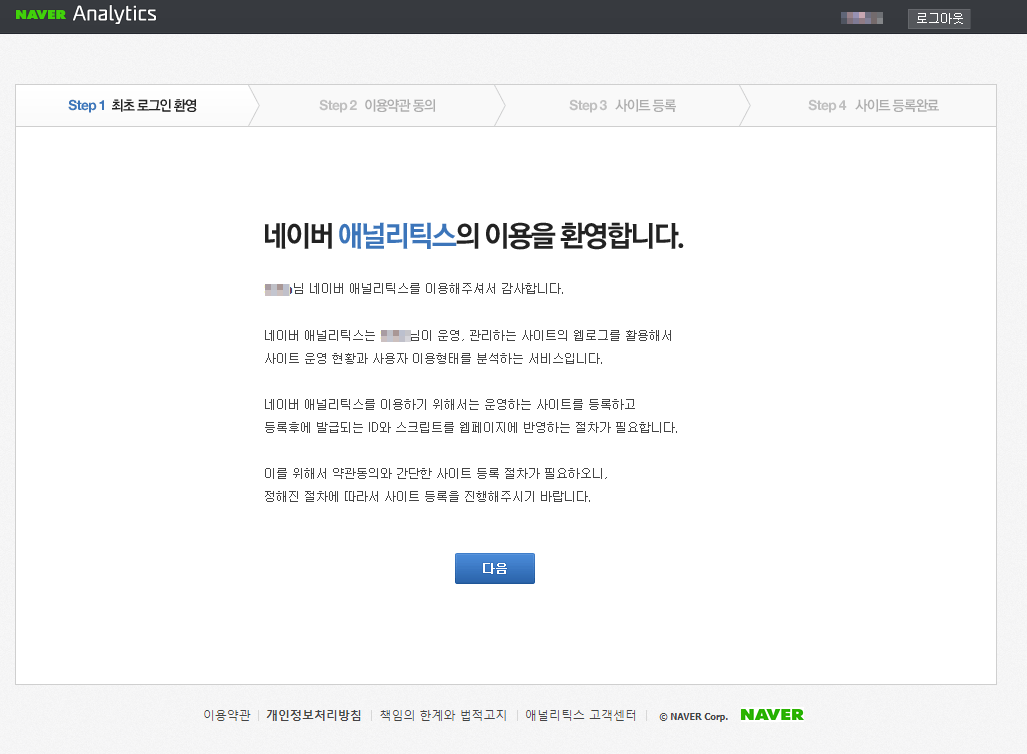Click the blurred username in header

pyautogui.click(x=861, y=18)
